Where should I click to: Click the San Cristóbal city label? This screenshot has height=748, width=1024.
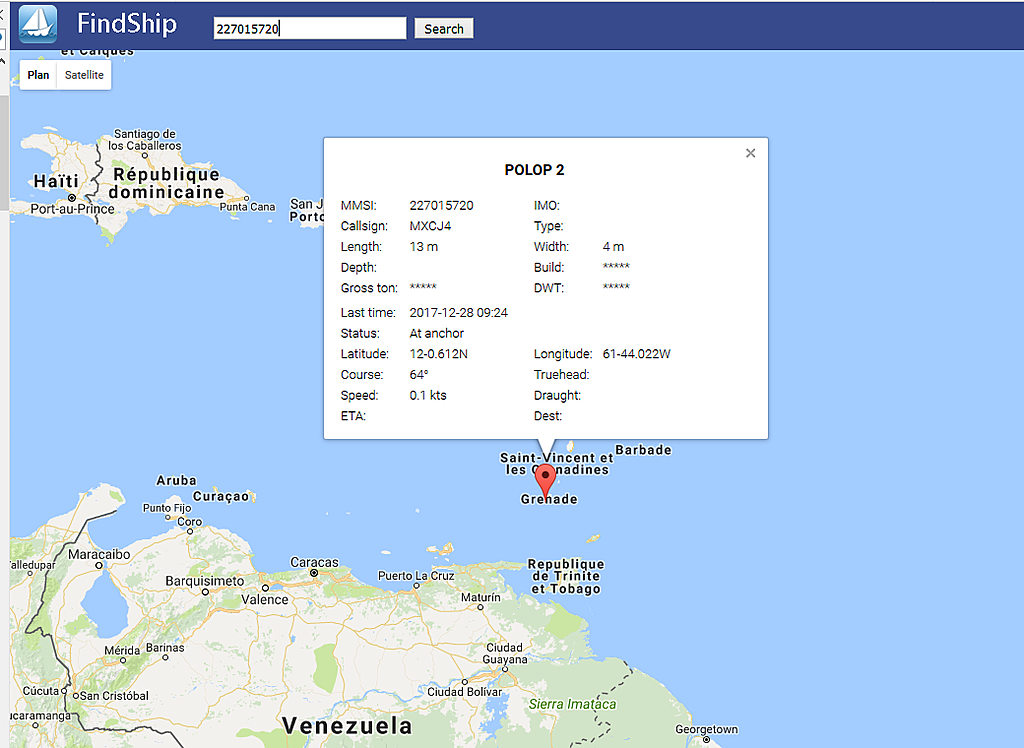(114, 696)
